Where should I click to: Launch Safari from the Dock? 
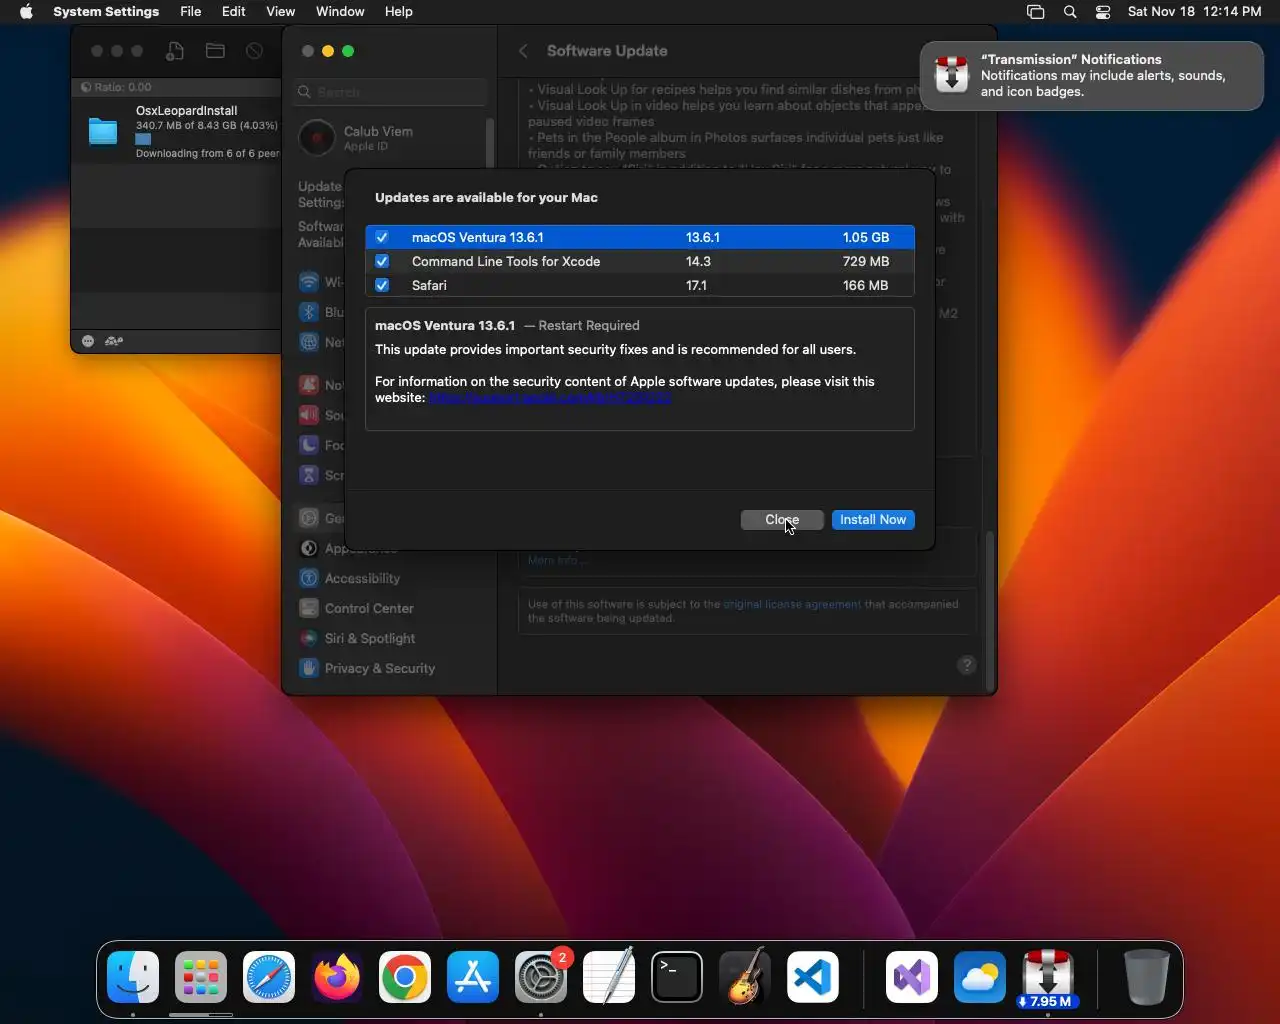pyautogui.click(x=269, y=977)
